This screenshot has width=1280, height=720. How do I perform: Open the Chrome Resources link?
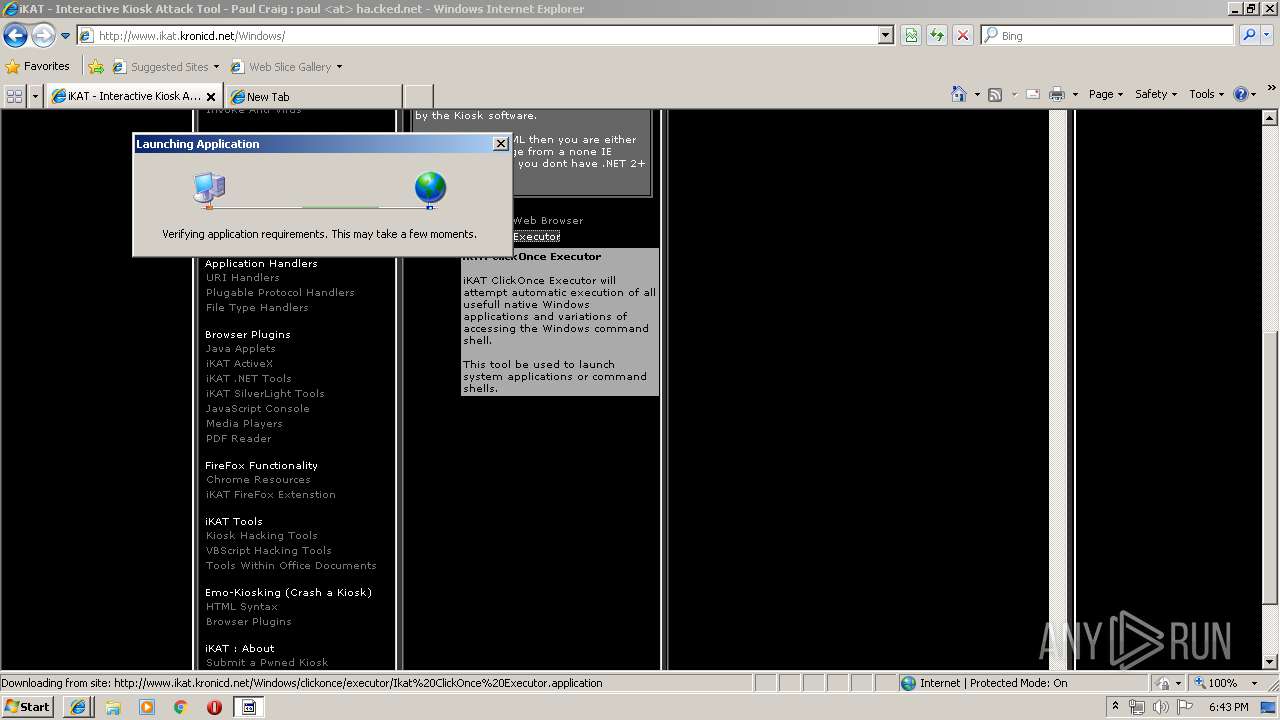coord(258,480)
